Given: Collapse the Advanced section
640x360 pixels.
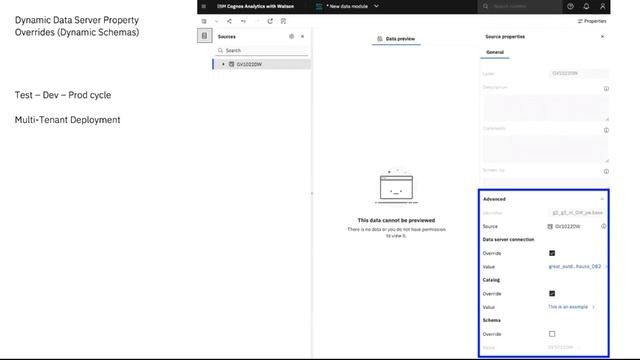Looking at the screenshot, I should click(x=602, y=199).
